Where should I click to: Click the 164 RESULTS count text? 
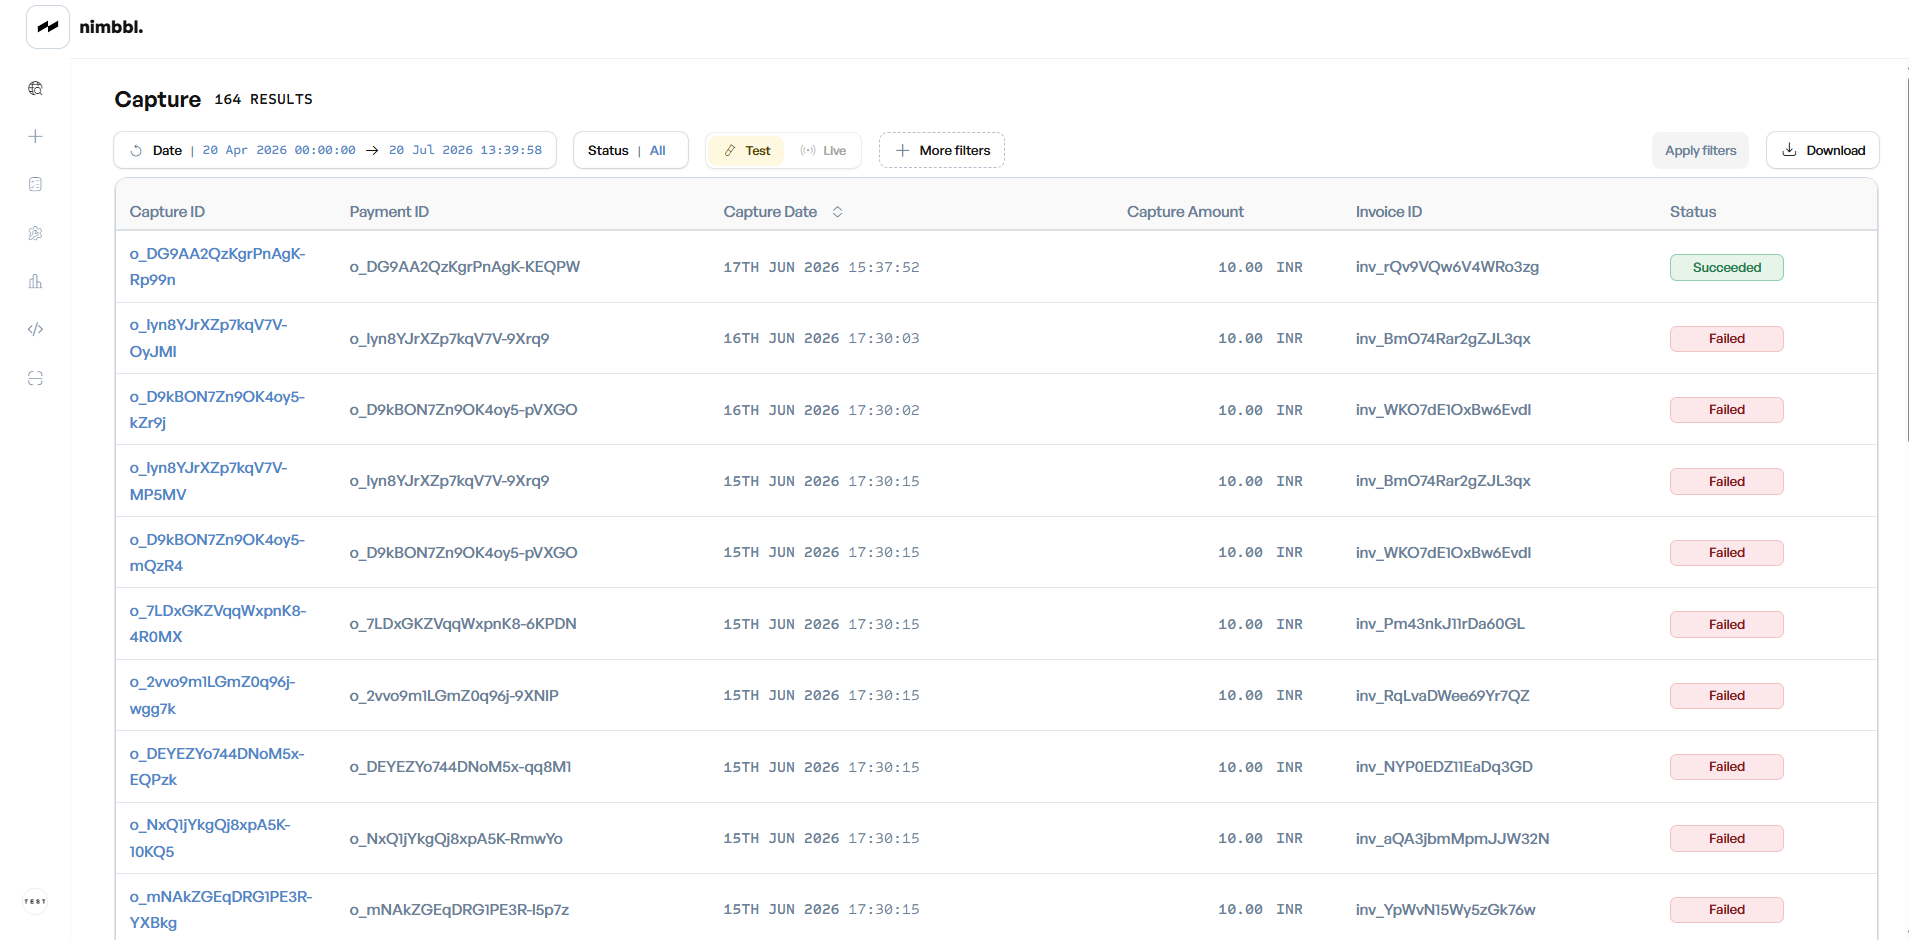[x=263, y=99]
